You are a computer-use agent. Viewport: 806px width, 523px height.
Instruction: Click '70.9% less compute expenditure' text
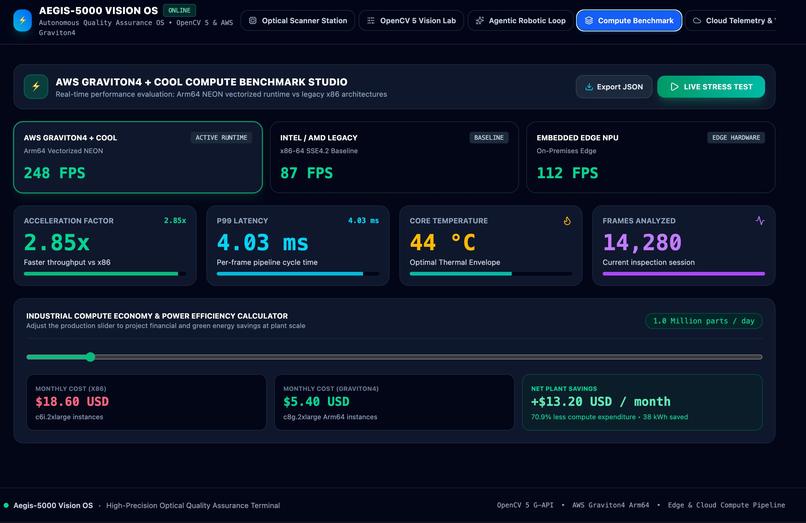coord(583,417)
